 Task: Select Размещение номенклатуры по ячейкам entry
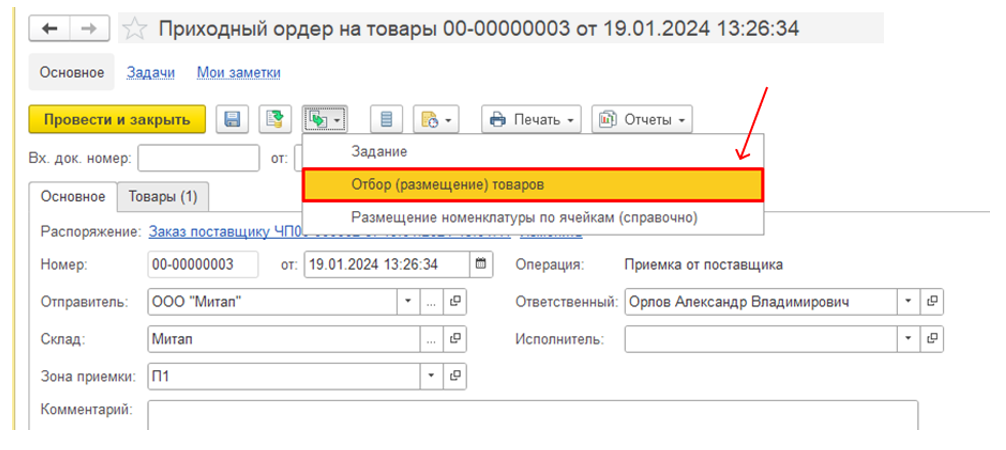[533, 218]
